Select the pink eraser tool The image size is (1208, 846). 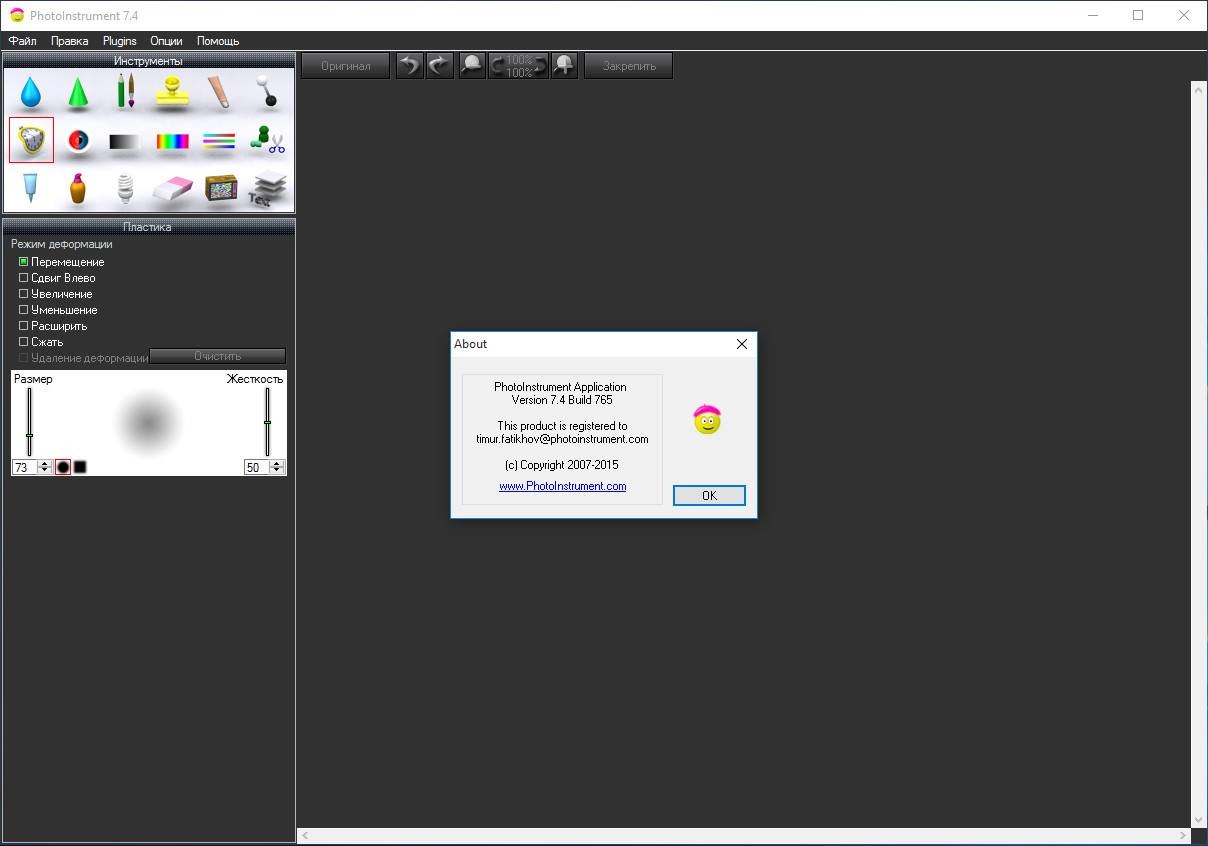click(172, 188)
